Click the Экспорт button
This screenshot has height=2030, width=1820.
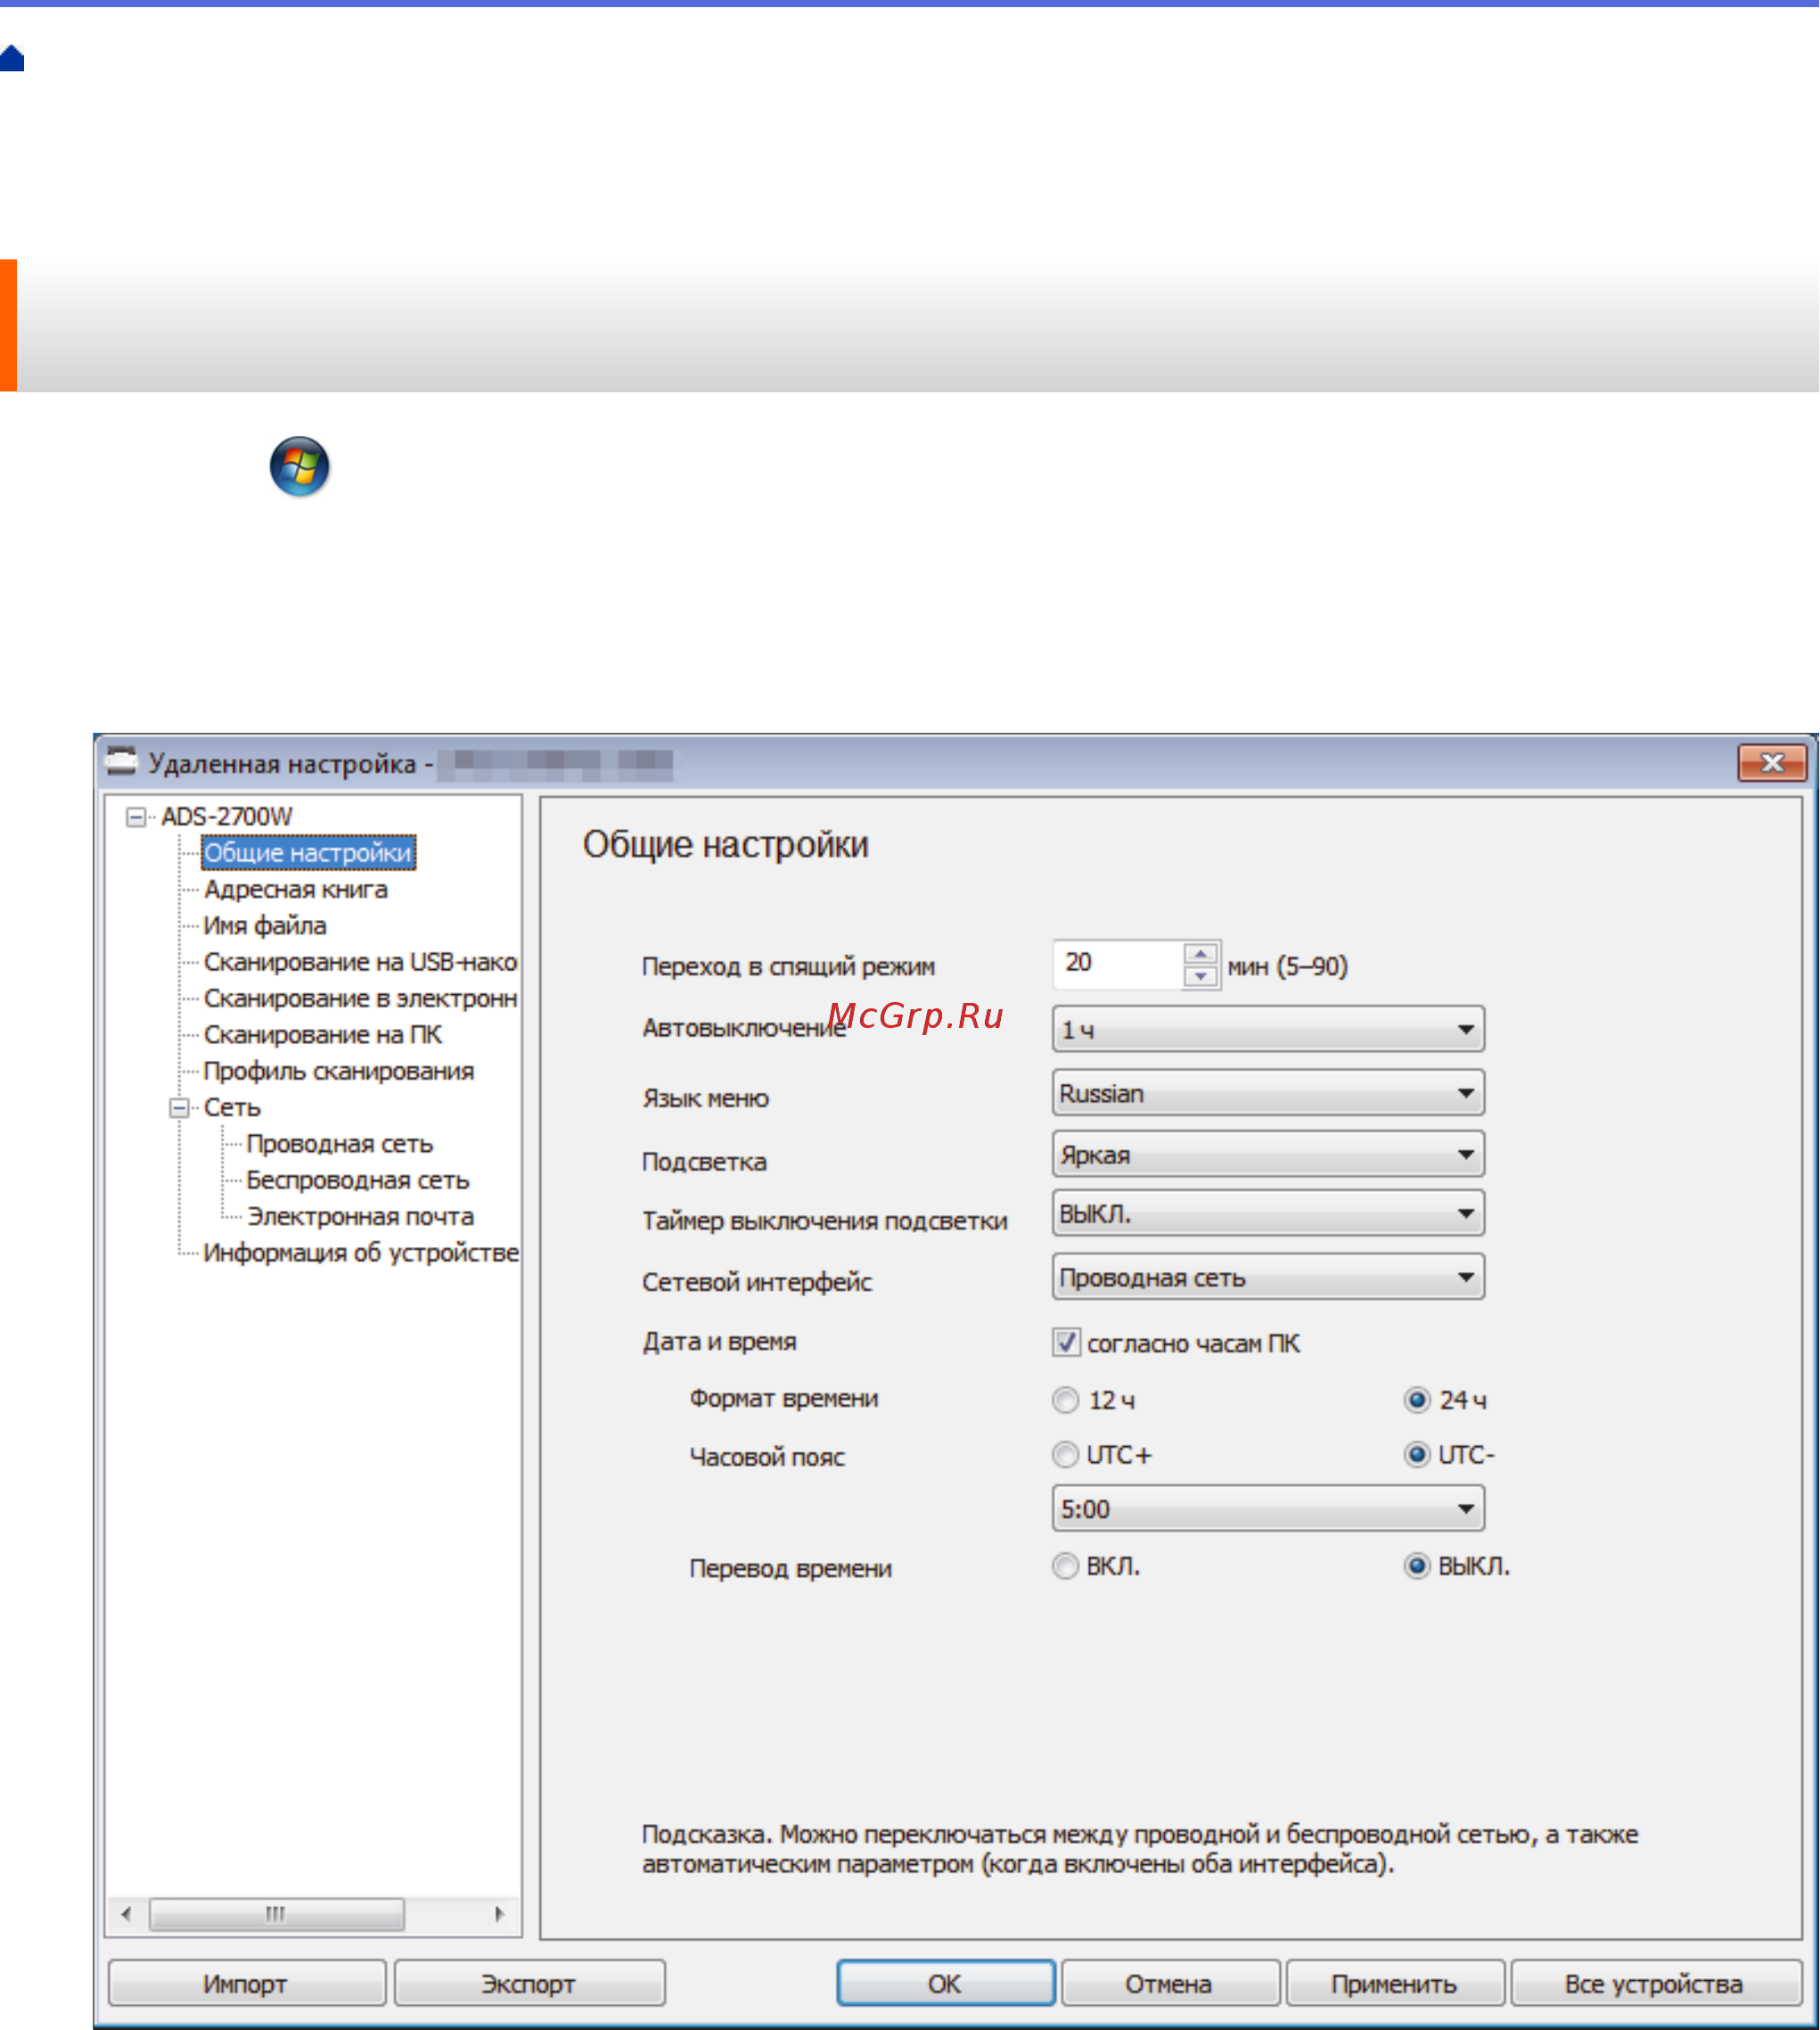coord(529,1983)
